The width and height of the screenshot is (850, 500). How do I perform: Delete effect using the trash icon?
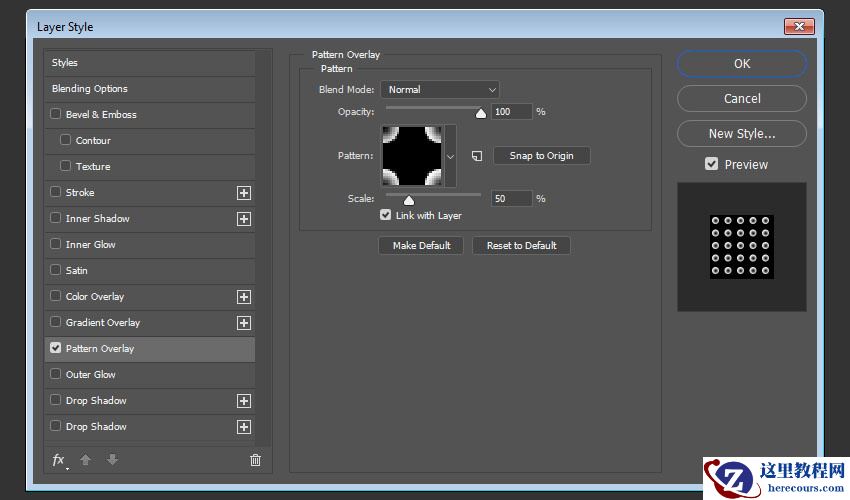(x=255, y=460)
